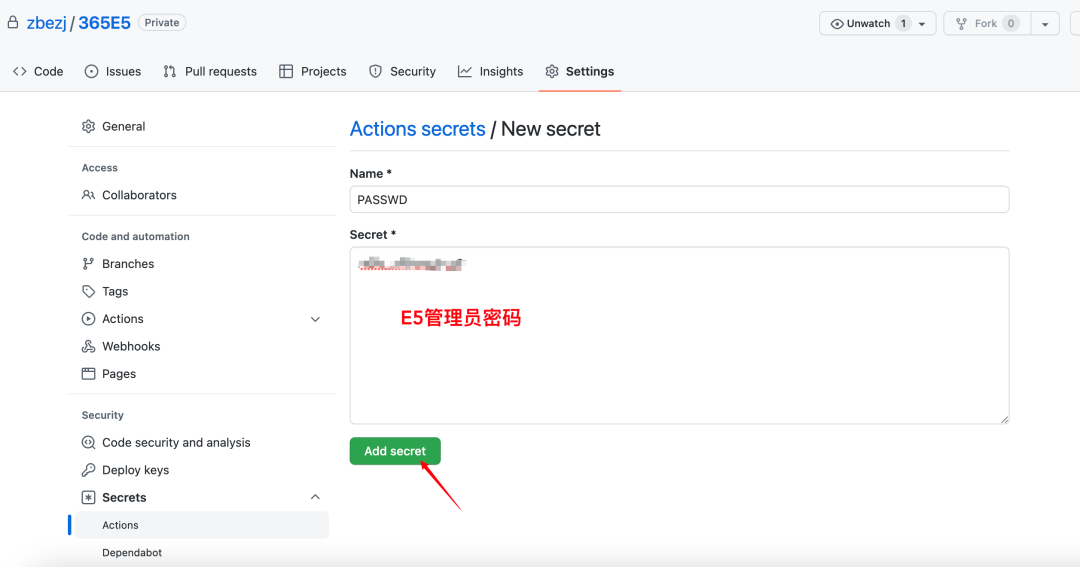Click the eye icon in Unwatch

[x=837, y=23]
